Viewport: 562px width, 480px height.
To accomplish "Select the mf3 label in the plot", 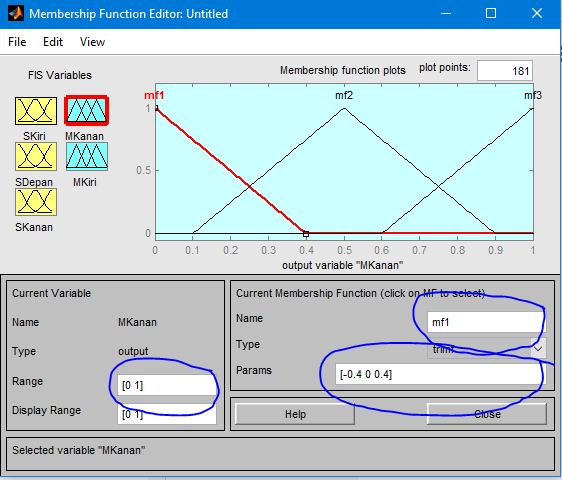I will [x=533, y=95].
